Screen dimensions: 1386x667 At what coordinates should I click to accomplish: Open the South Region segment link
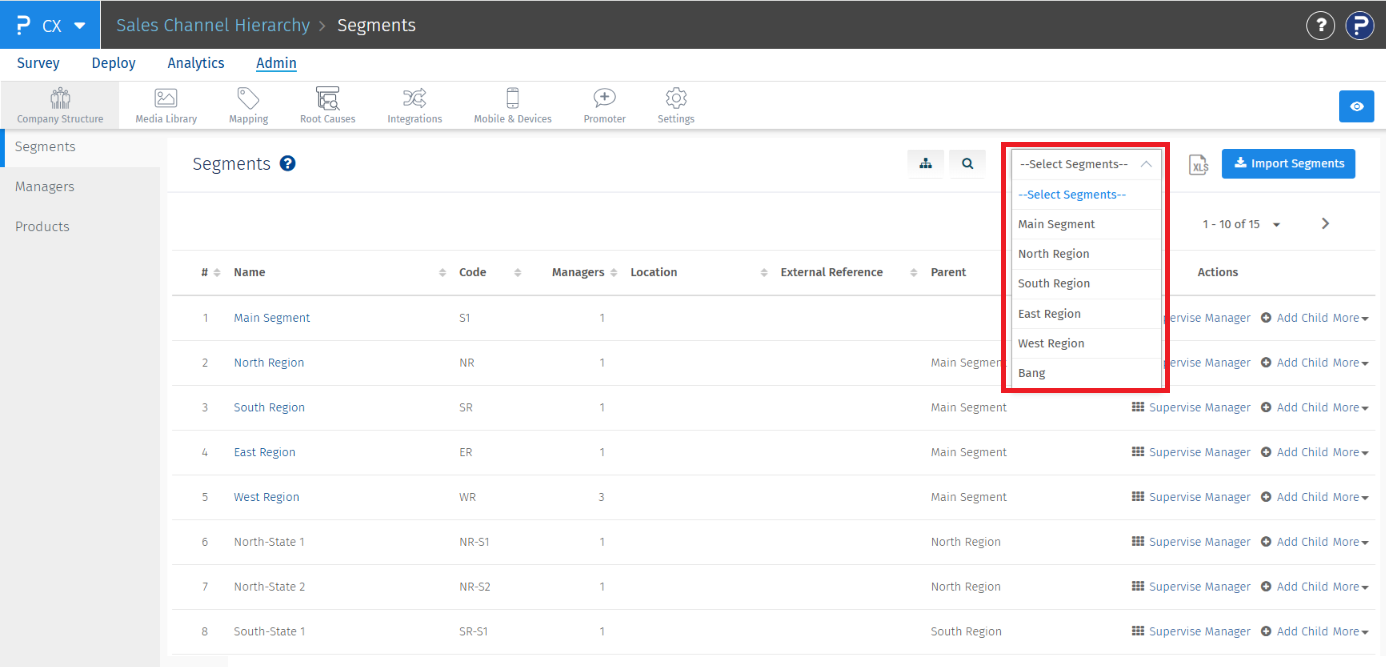pos(269,408)
